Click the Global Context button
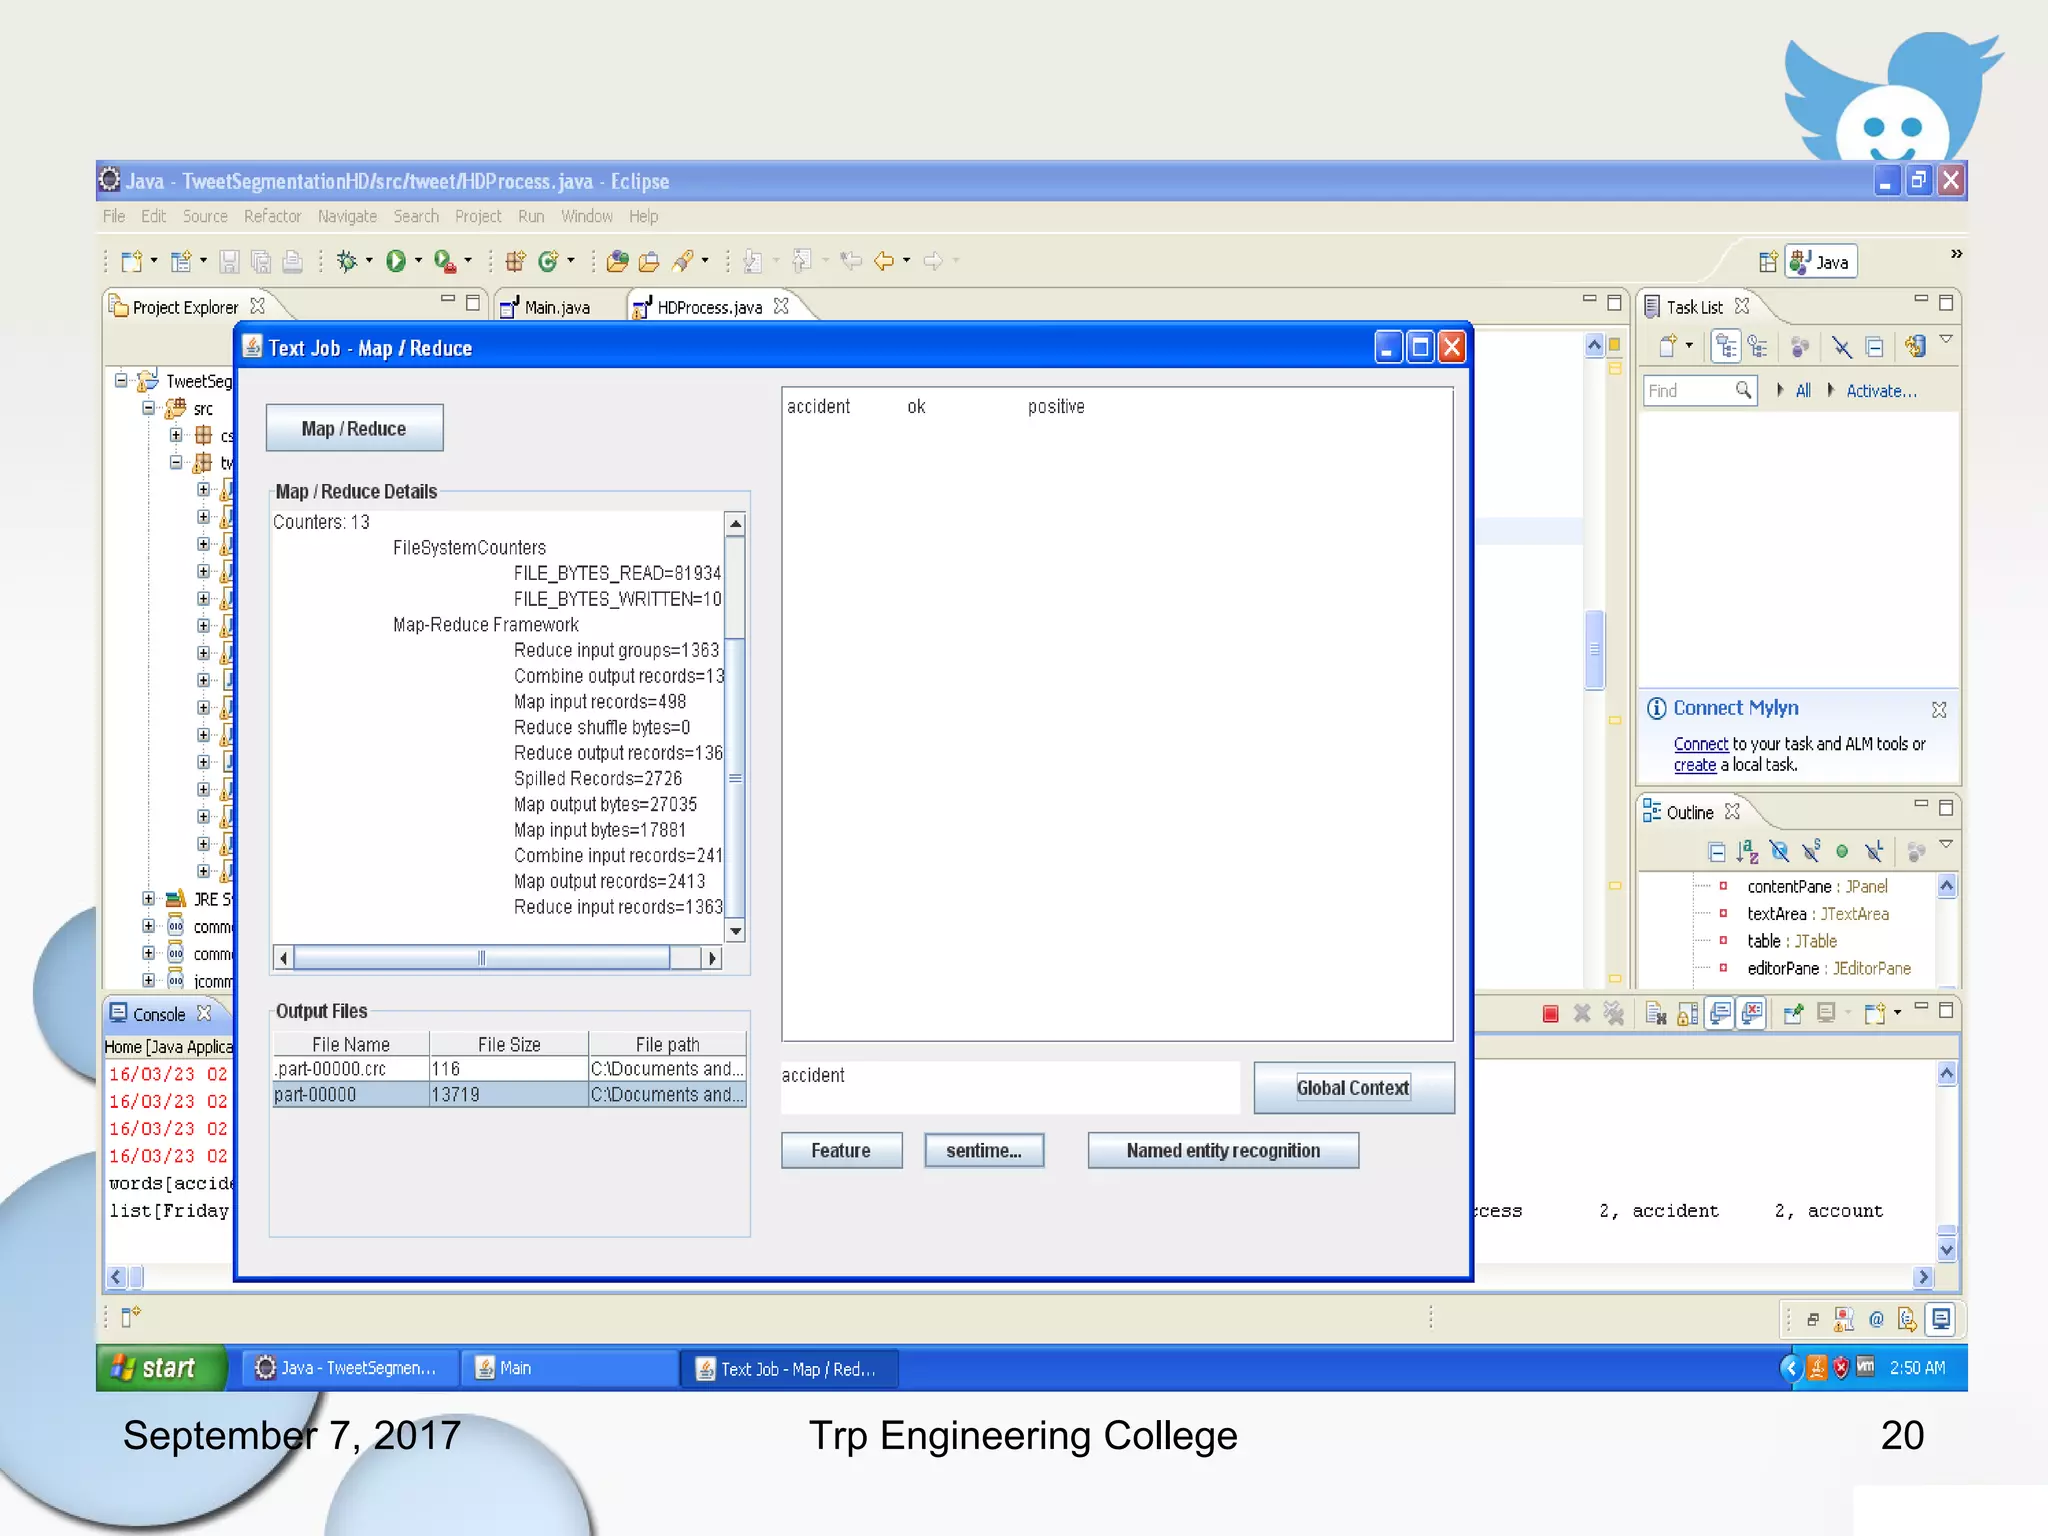The height and width of the screenshot is (1536, 2048). (1352, 1088)
